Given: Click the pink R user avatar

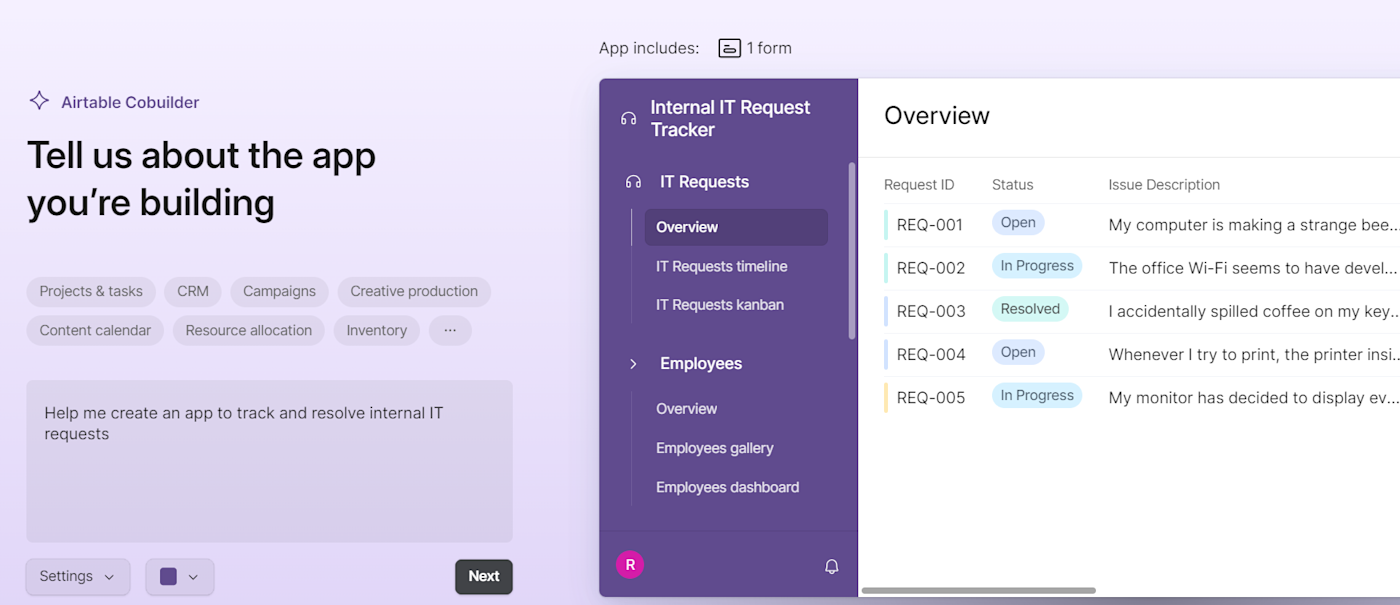Looking at the screenshot, I should click(x=630, y=565).
